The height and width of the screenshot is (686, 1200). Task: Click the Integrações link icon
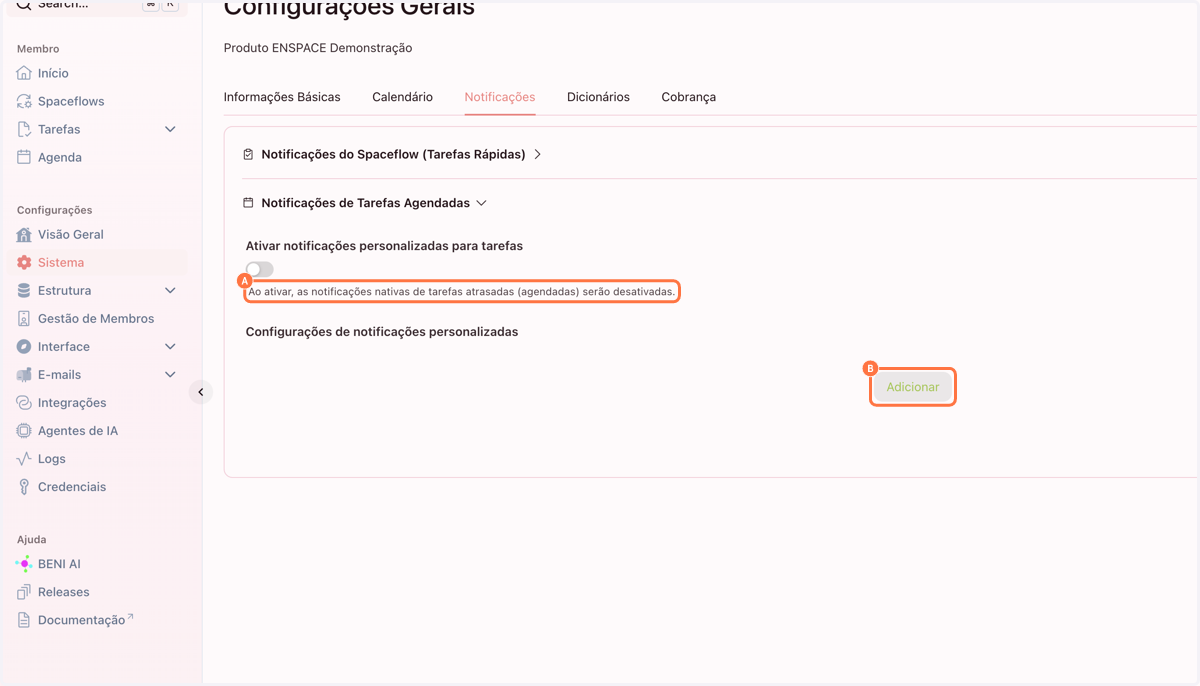[25, 402]
